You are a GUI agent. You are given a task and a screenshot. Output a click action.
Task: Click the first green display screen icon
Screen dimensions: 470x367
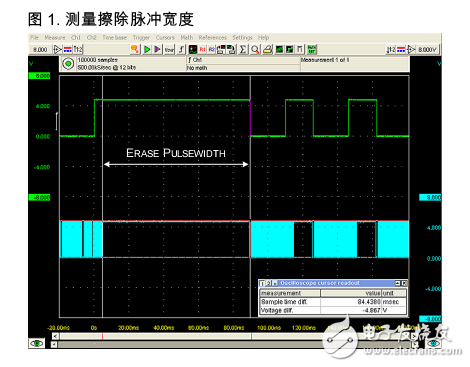point(279,50)
